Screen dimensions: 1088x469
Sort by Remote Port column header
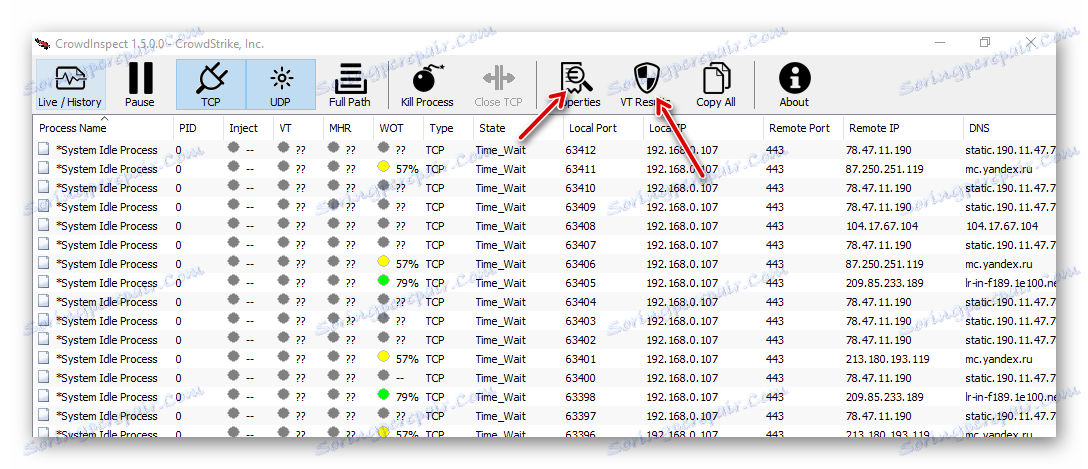pos(804,128)
